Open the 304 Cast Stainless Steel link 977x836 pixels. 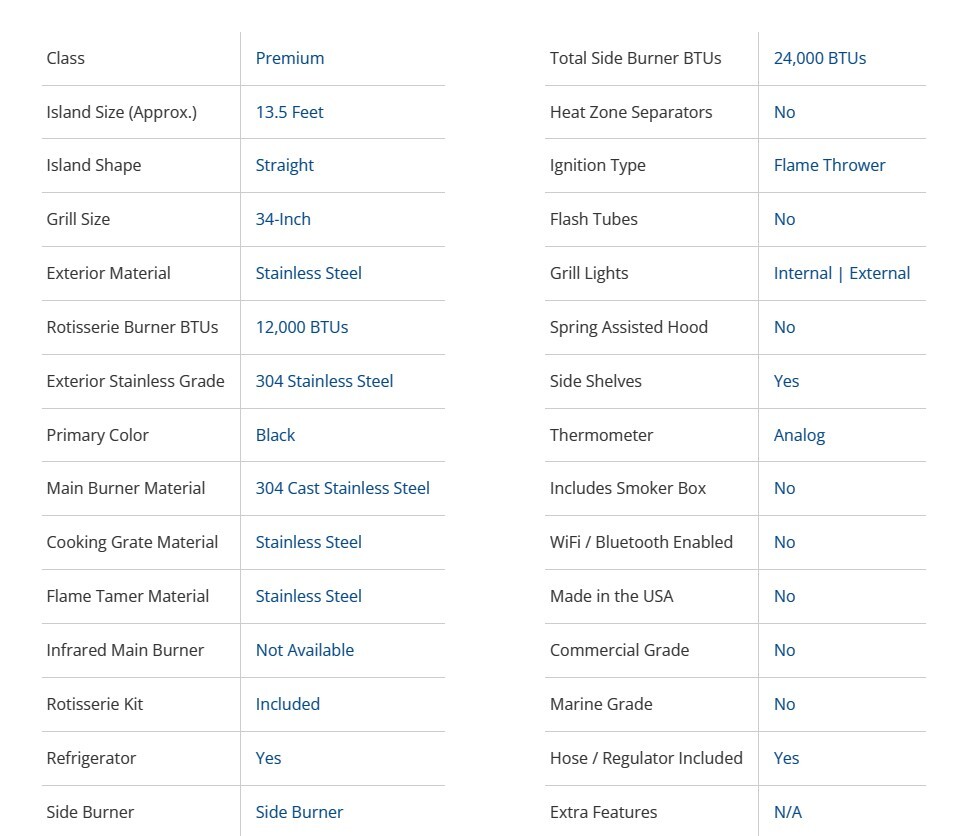tap(342, 488)
